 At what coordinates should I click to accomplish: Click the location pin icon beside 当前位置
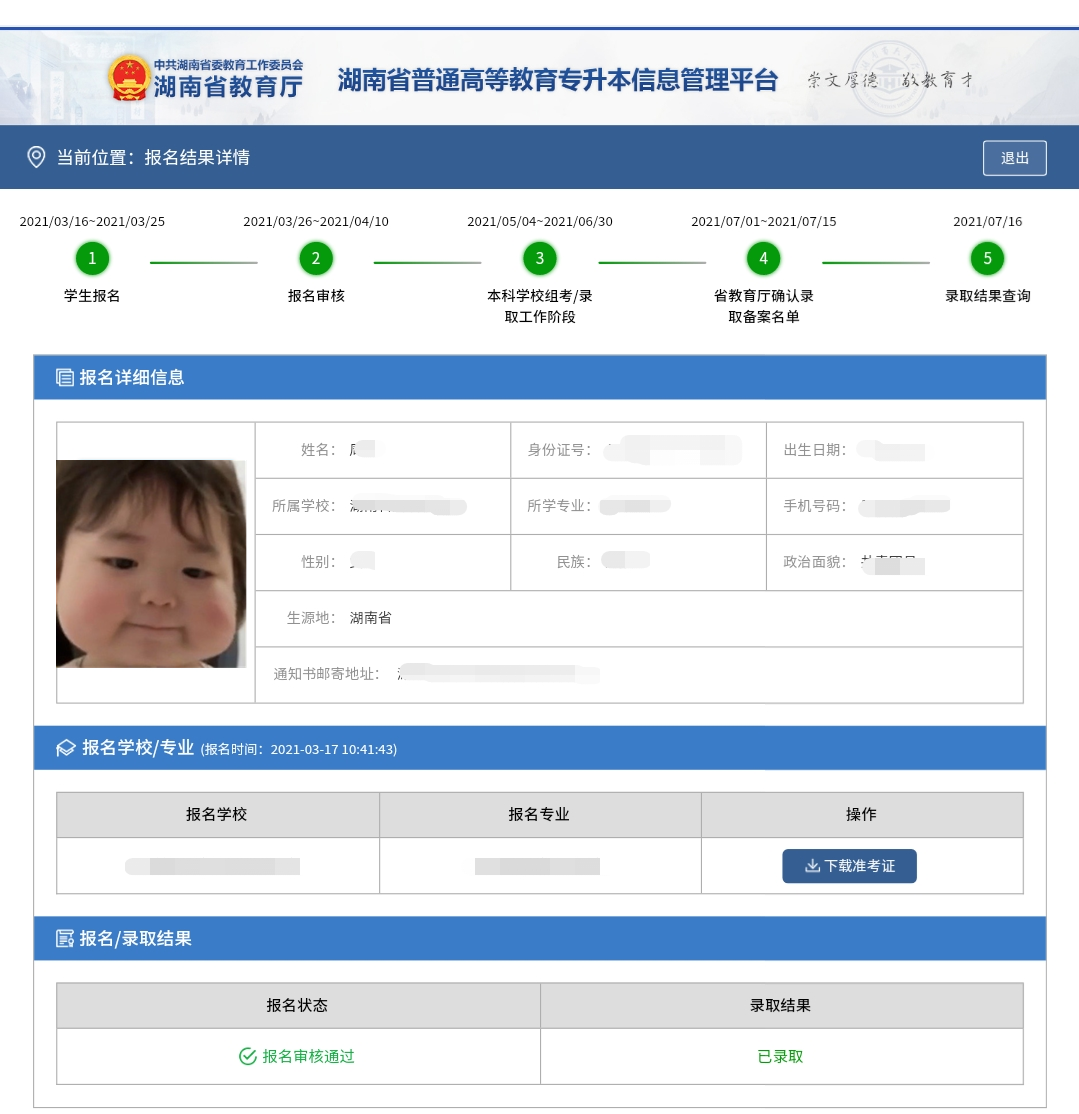pyautogui.click(x=36, y=157)
